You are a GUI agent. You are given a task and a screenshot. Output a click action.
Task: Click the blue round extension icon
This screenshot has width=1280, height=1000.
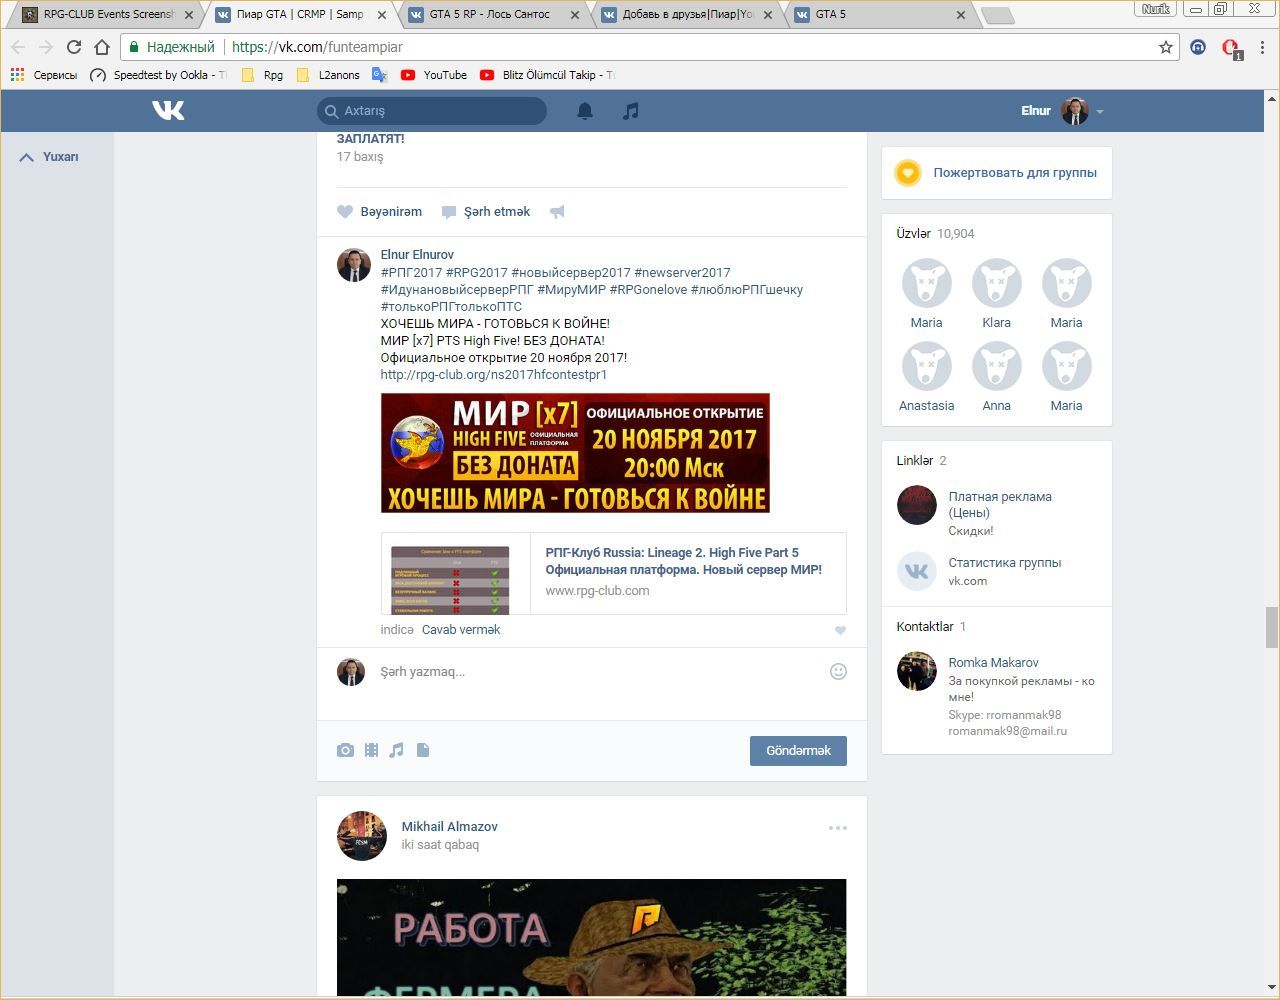pyautogui.click(x=1198, y=47)
